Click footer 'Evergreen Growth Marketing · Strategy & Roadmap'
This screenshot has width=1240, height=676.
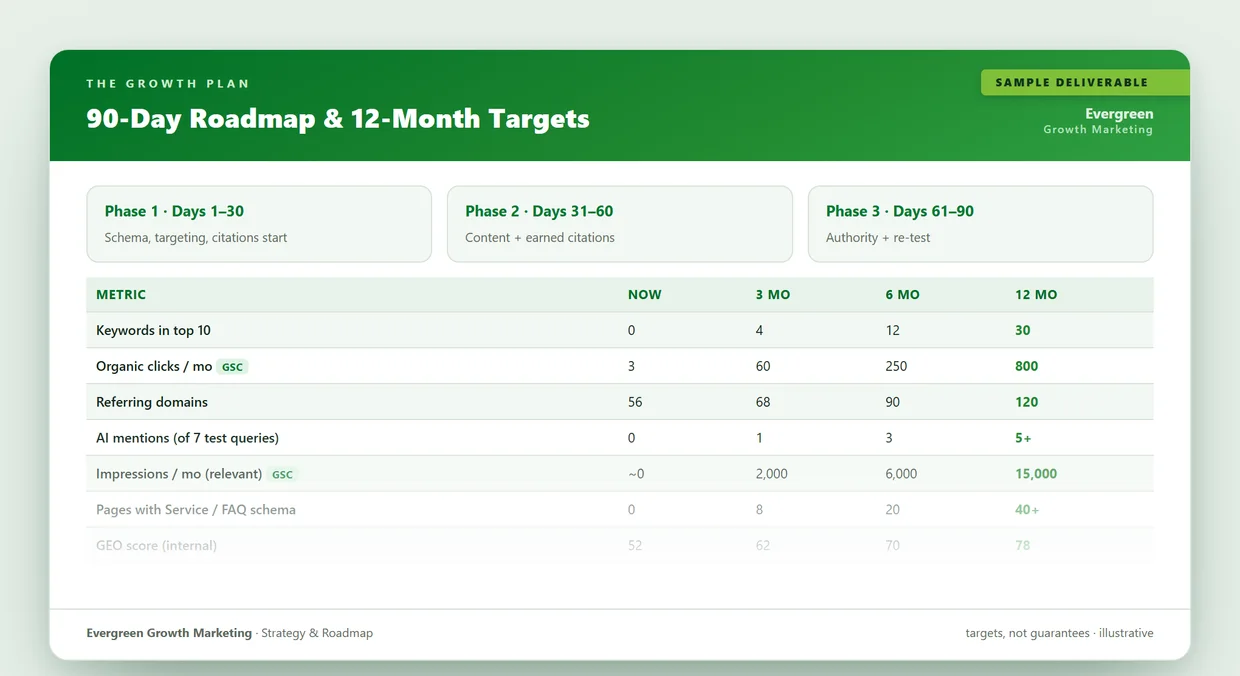[230, 634]
